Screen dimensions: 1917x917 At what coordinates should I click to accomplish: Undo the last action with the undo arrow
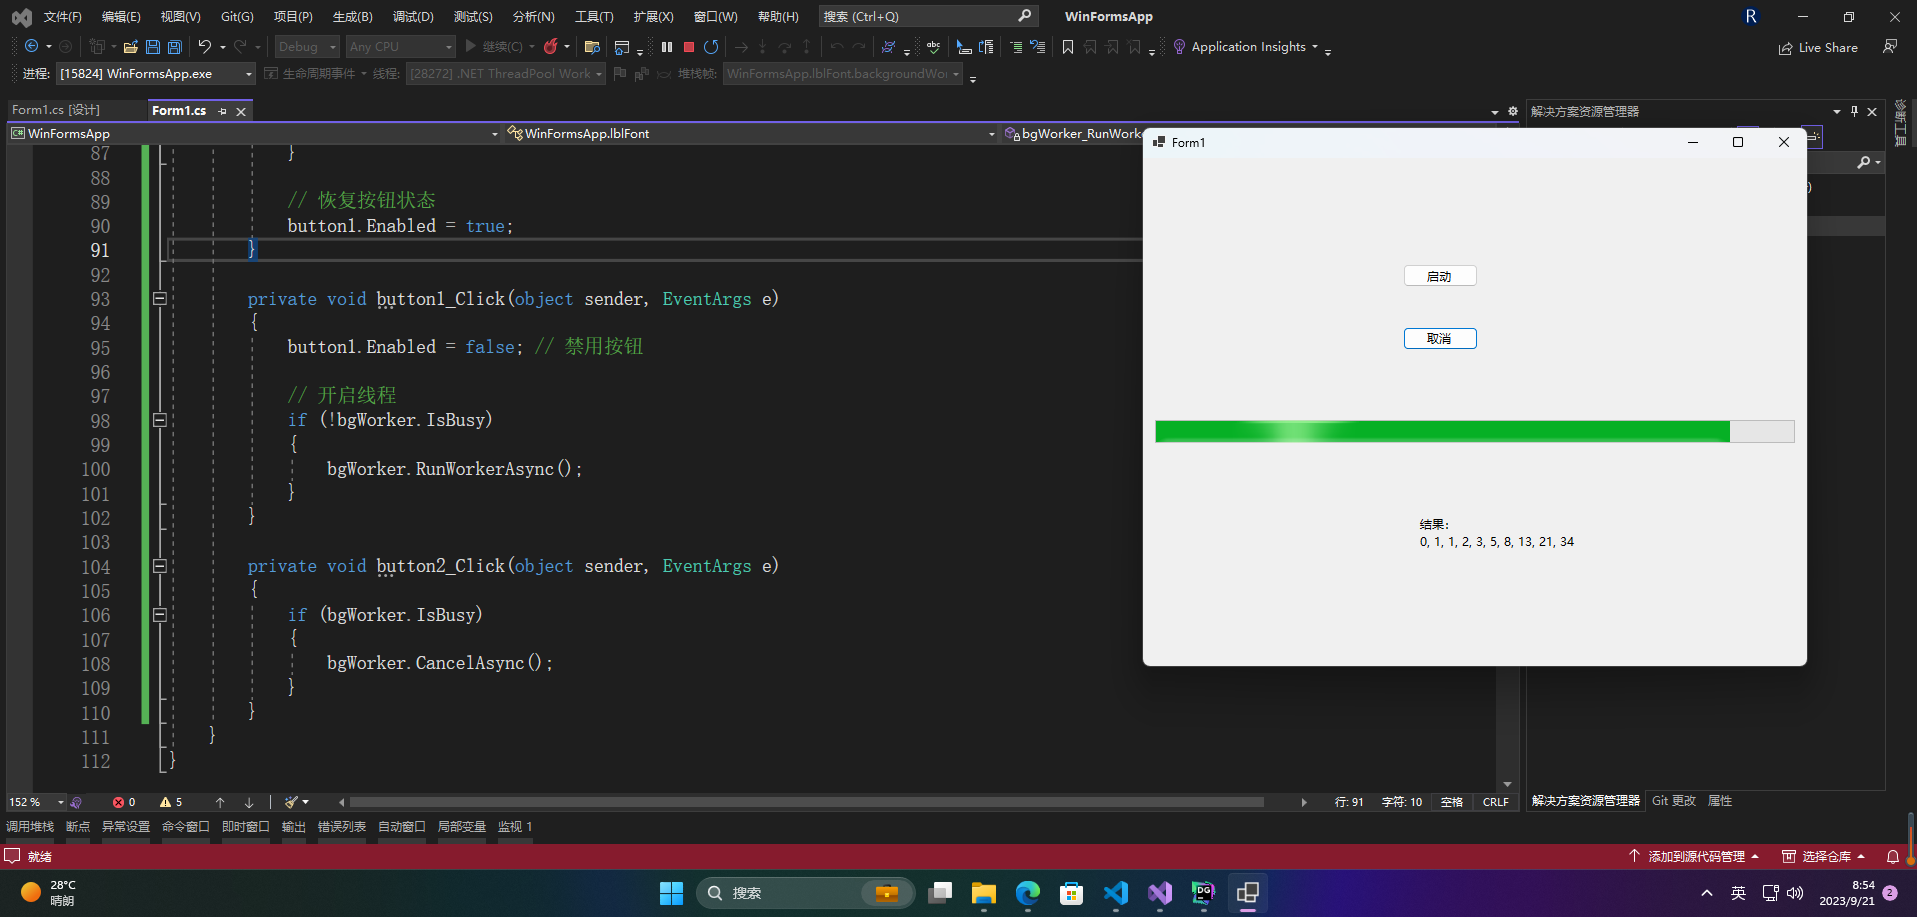(204, 47)
